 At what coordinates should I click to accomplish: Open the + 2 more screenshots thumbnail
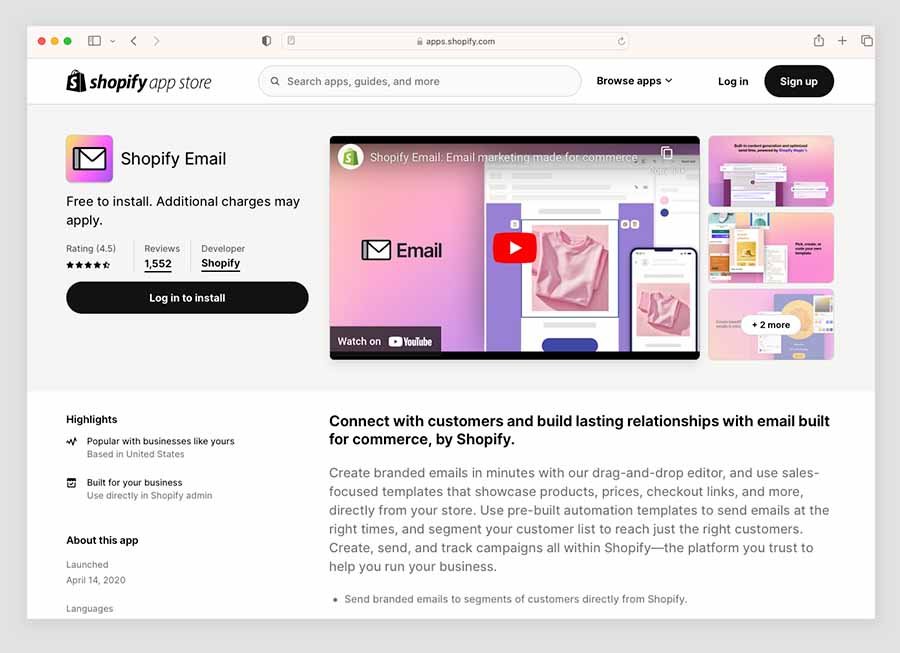click(771, 325)
